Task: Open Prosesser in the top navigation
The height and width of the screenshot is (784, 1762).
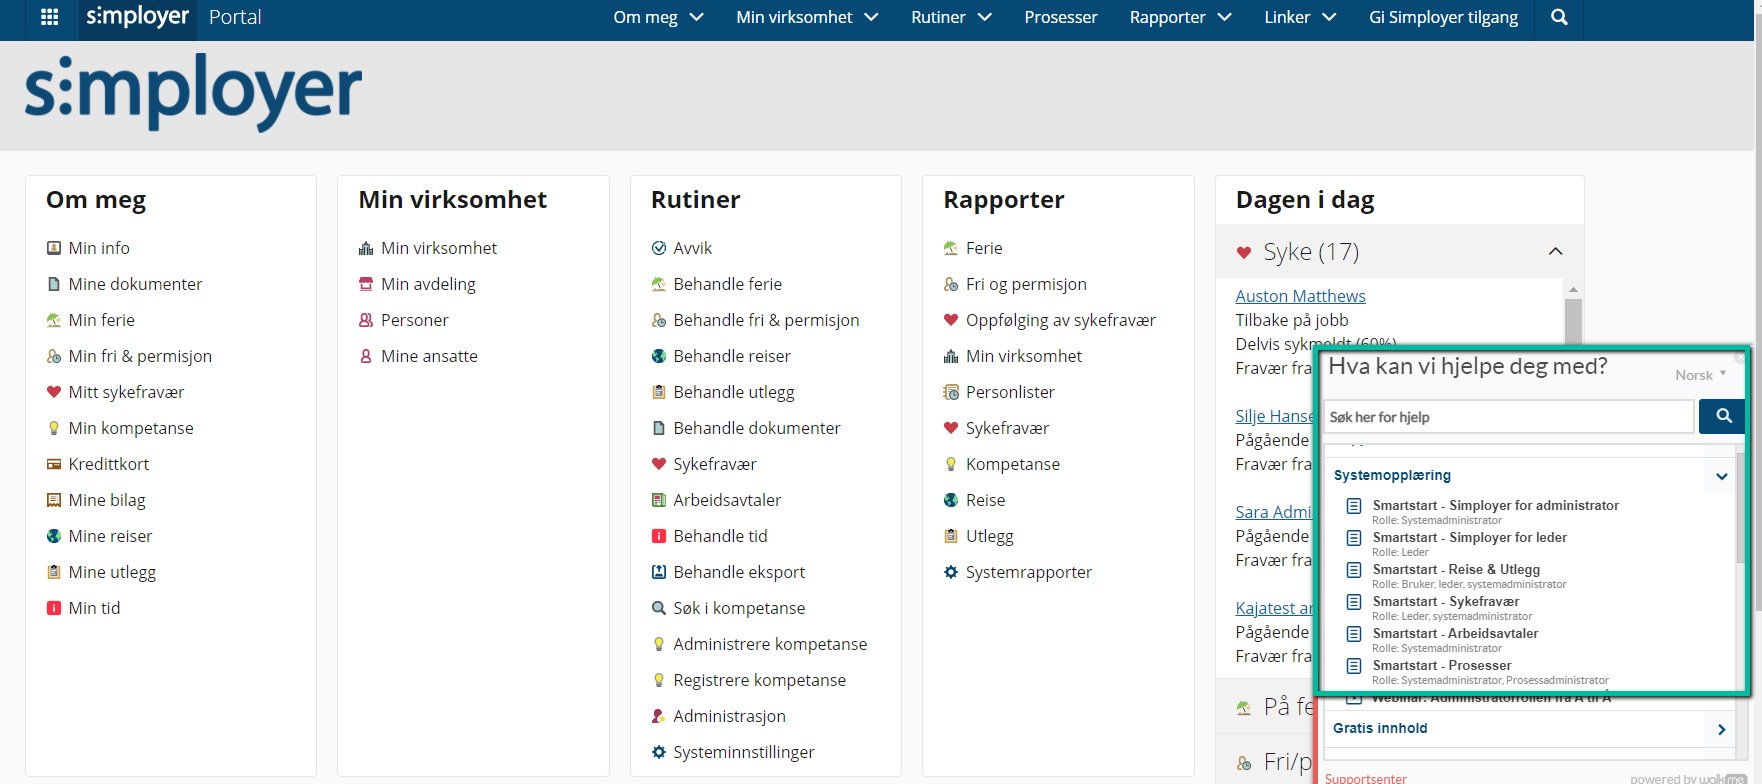Action: (x=1060, y=17)
